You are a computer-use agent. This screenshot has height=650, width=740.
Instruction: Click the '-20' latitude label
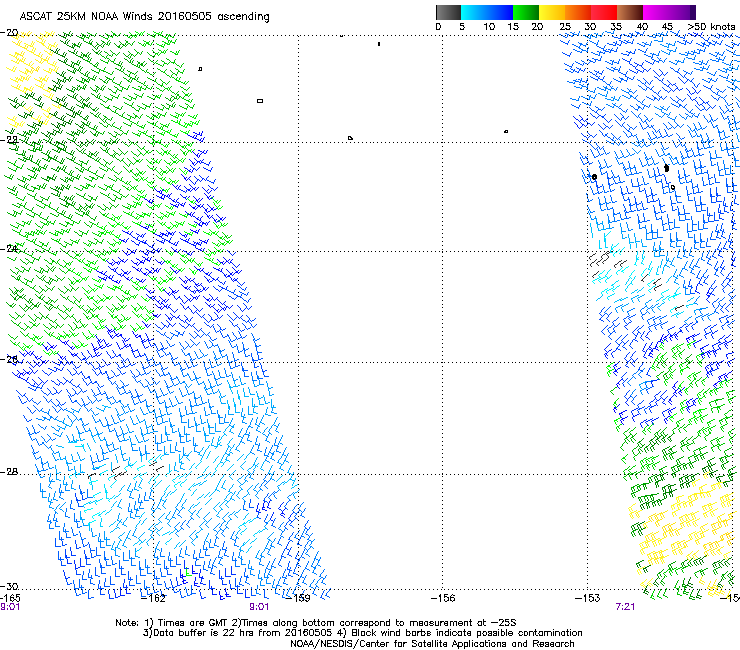pos(9,33)
